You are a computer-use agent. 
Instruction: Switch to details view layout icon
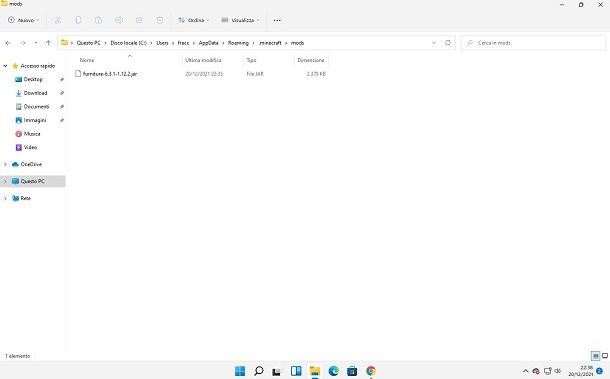click(595, 356)
